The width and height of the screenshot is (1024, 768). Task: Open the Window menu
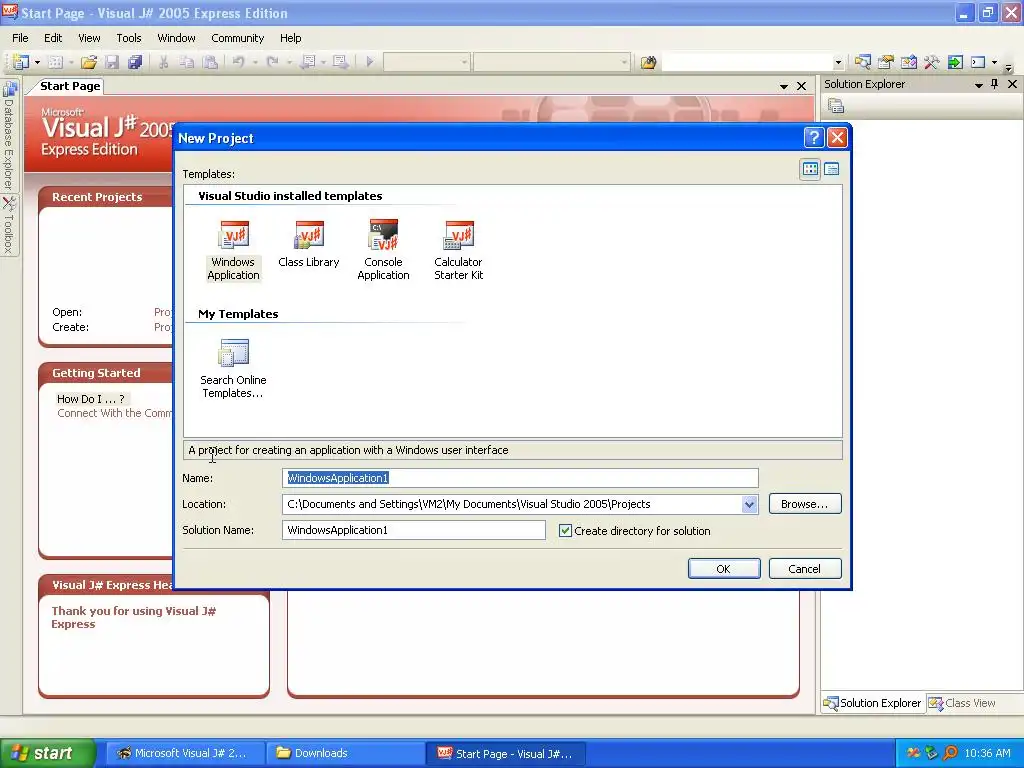pyautogui.click(x=176, y=38)
